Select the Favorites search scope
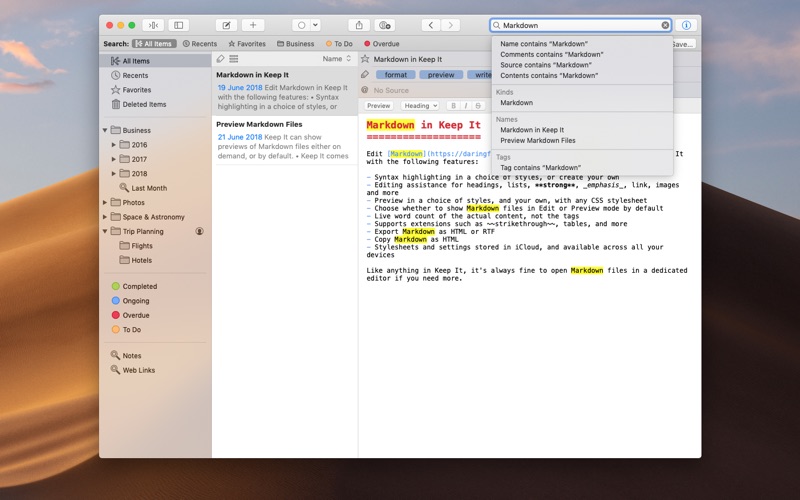The width and height of the screenshot is (800, 500). coord(246,44)
